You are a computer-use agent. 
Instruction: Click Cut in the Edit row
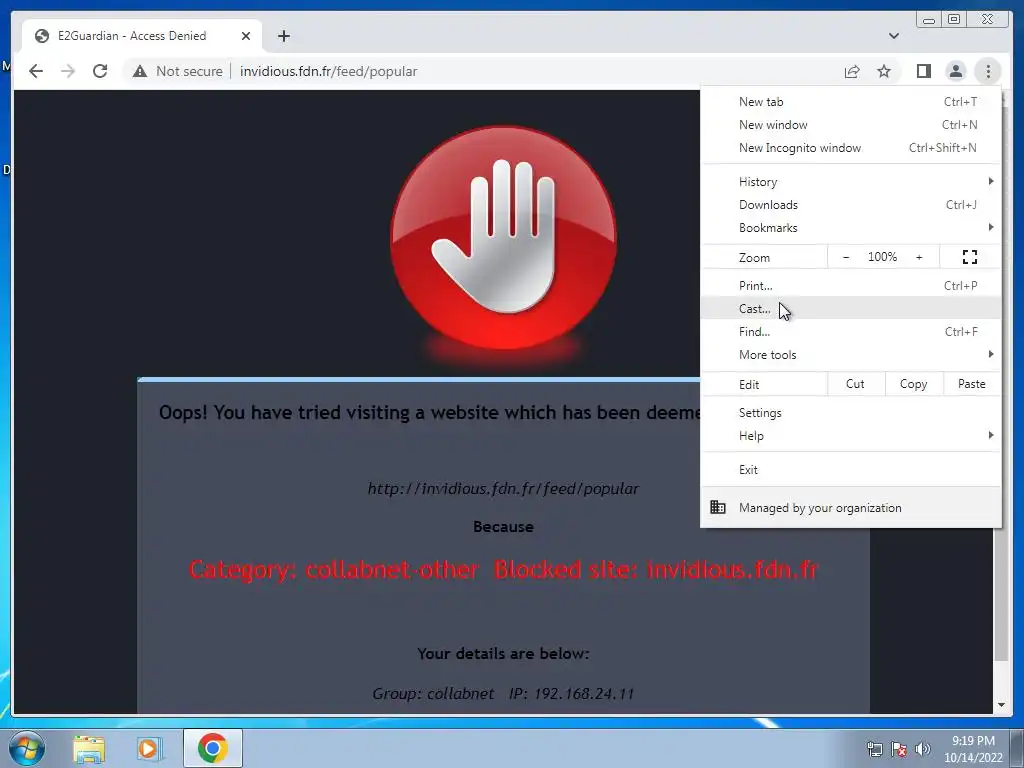coord(856,384)
